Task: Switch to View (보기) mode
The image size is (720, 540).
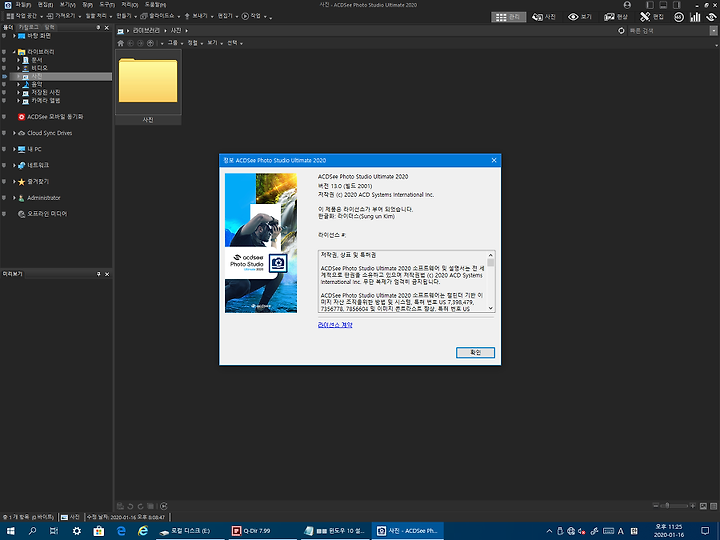Action: [x=579, y=17]
